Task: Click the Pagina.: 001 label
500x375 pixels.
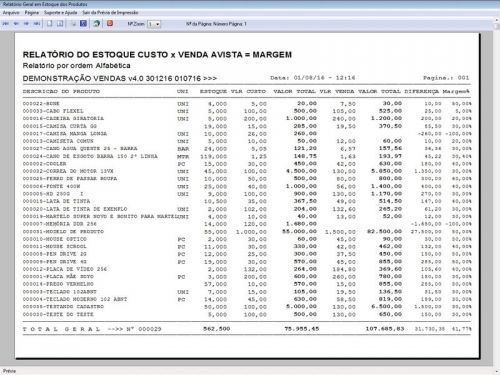Action: click(446, 78)
